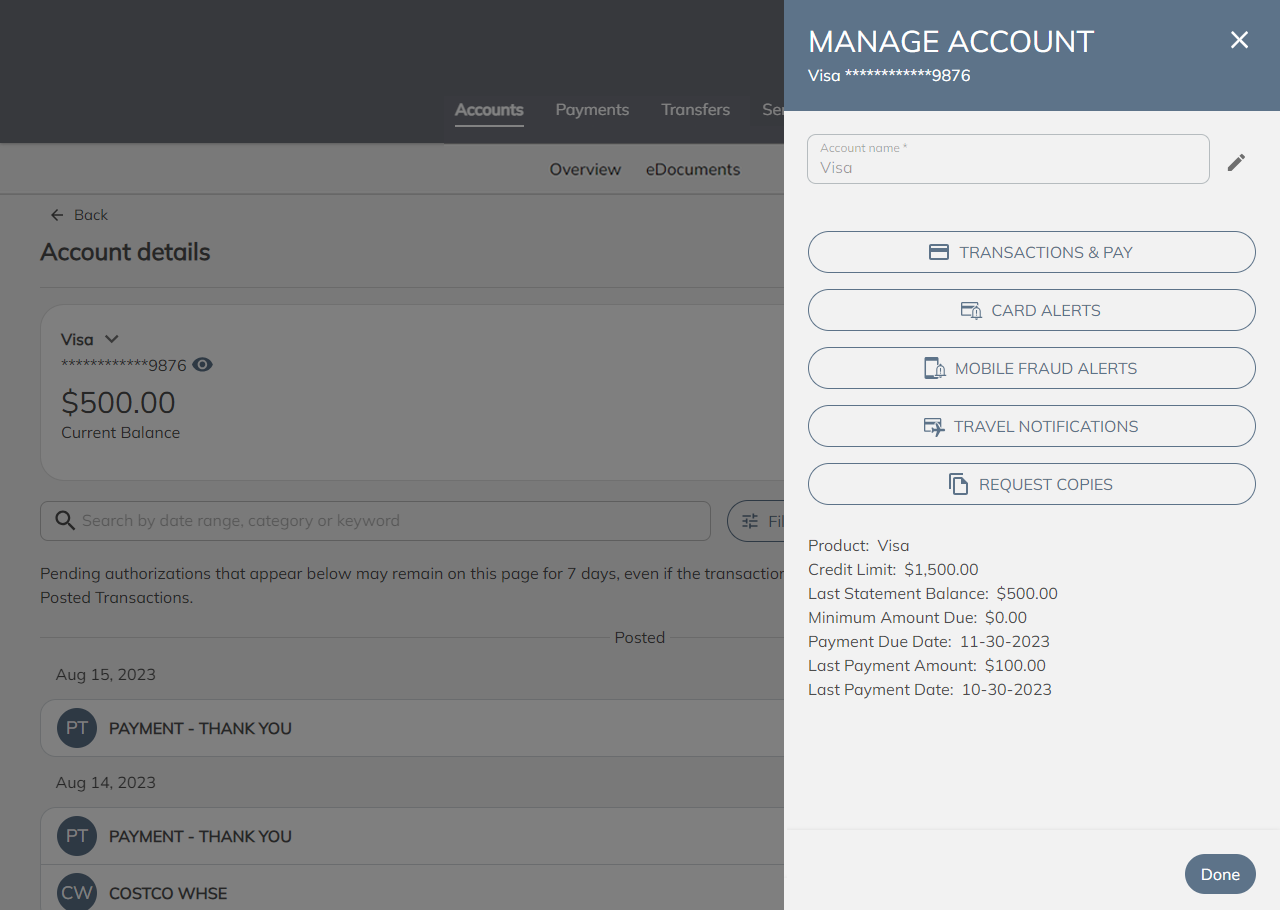Click the search magnifier icon
This screenshot has width=1280, height=910.
[65, 521]
